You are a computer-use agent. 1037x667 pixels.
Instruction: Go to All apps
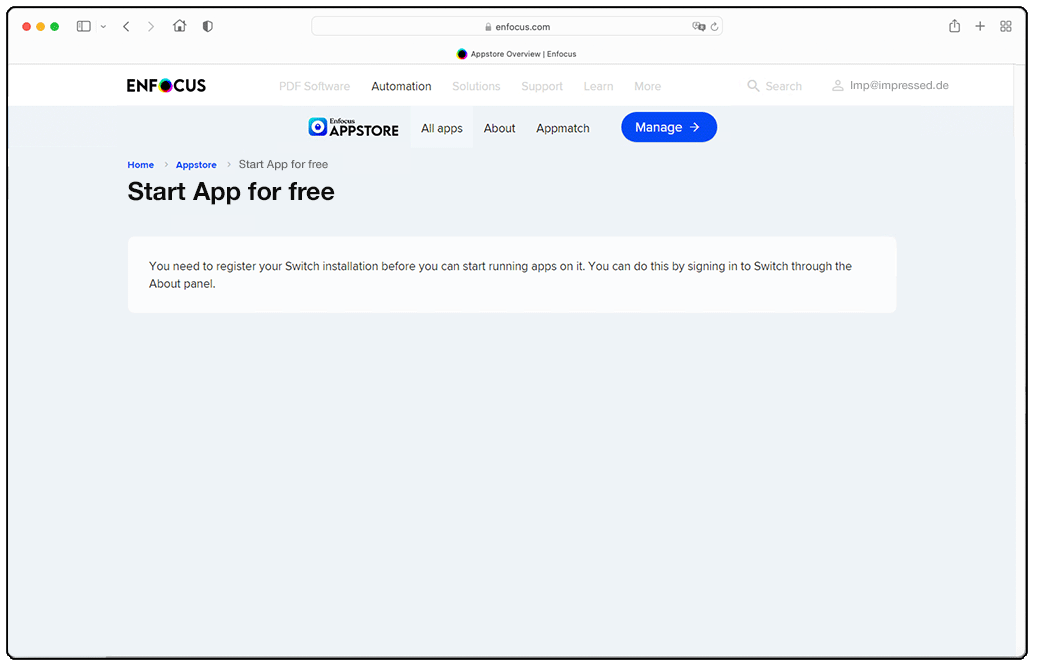click(442, 128)
